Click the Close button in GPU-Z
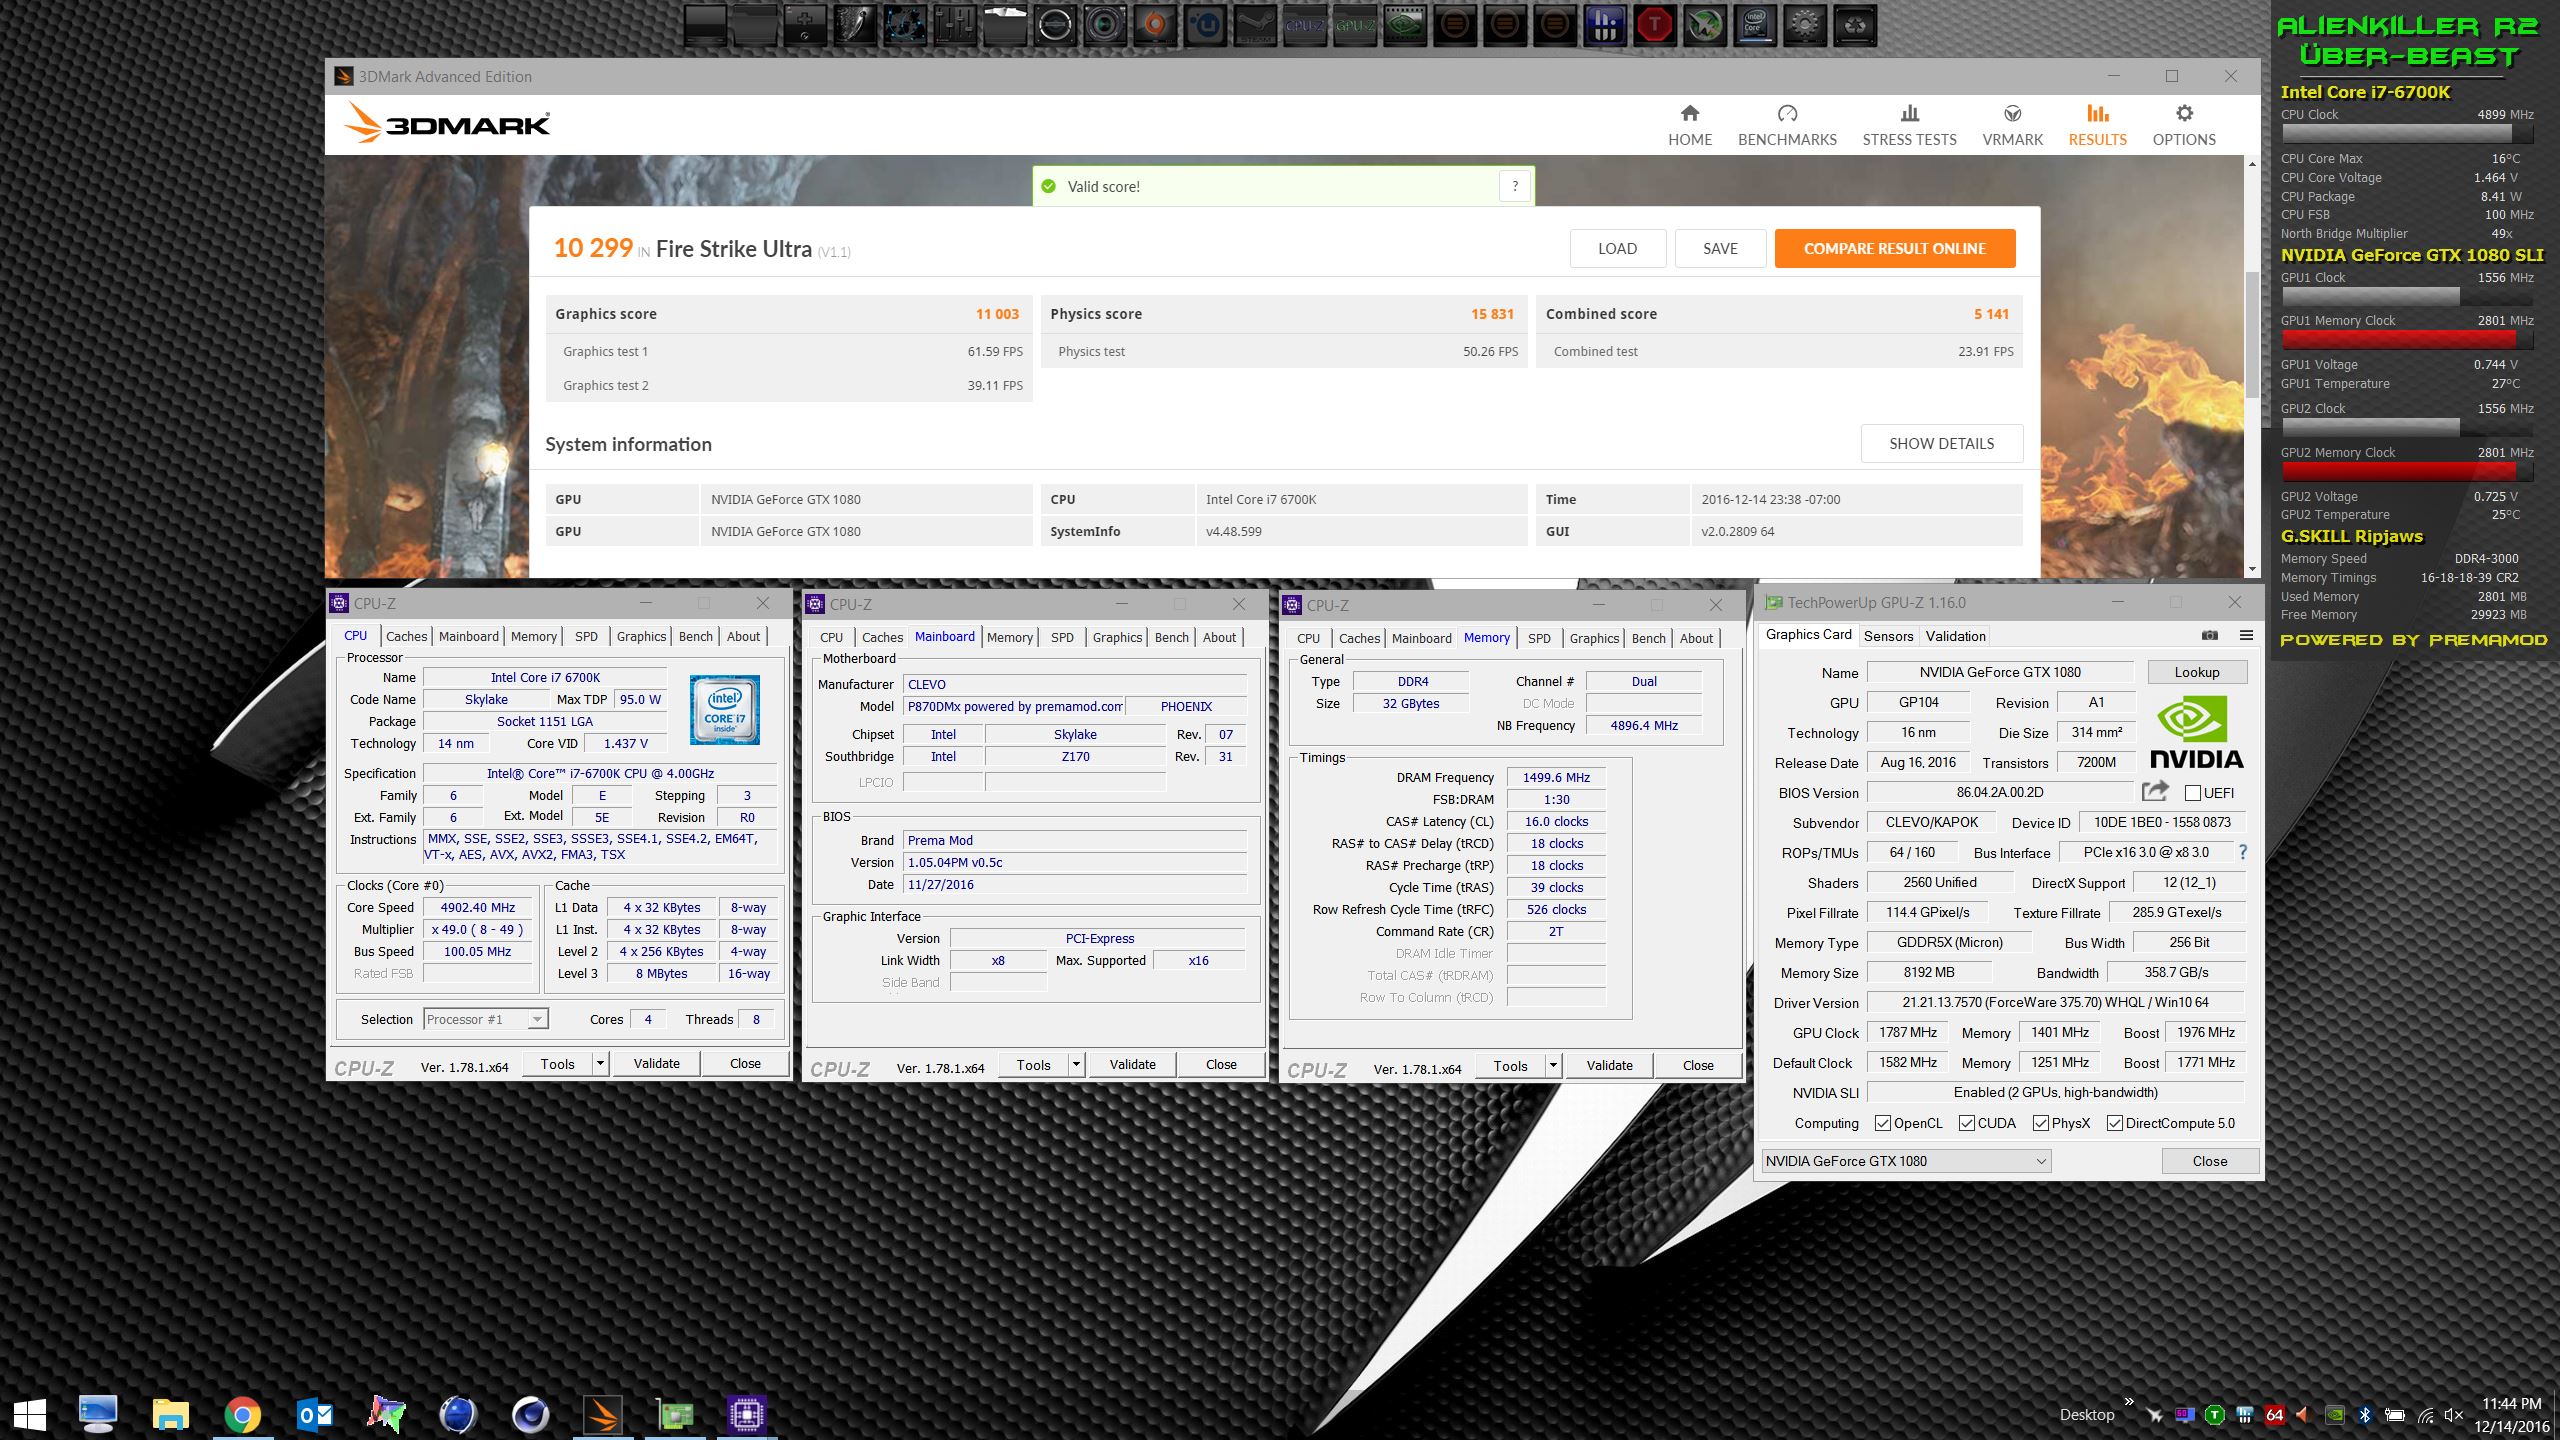 tap(2209, 1161)
